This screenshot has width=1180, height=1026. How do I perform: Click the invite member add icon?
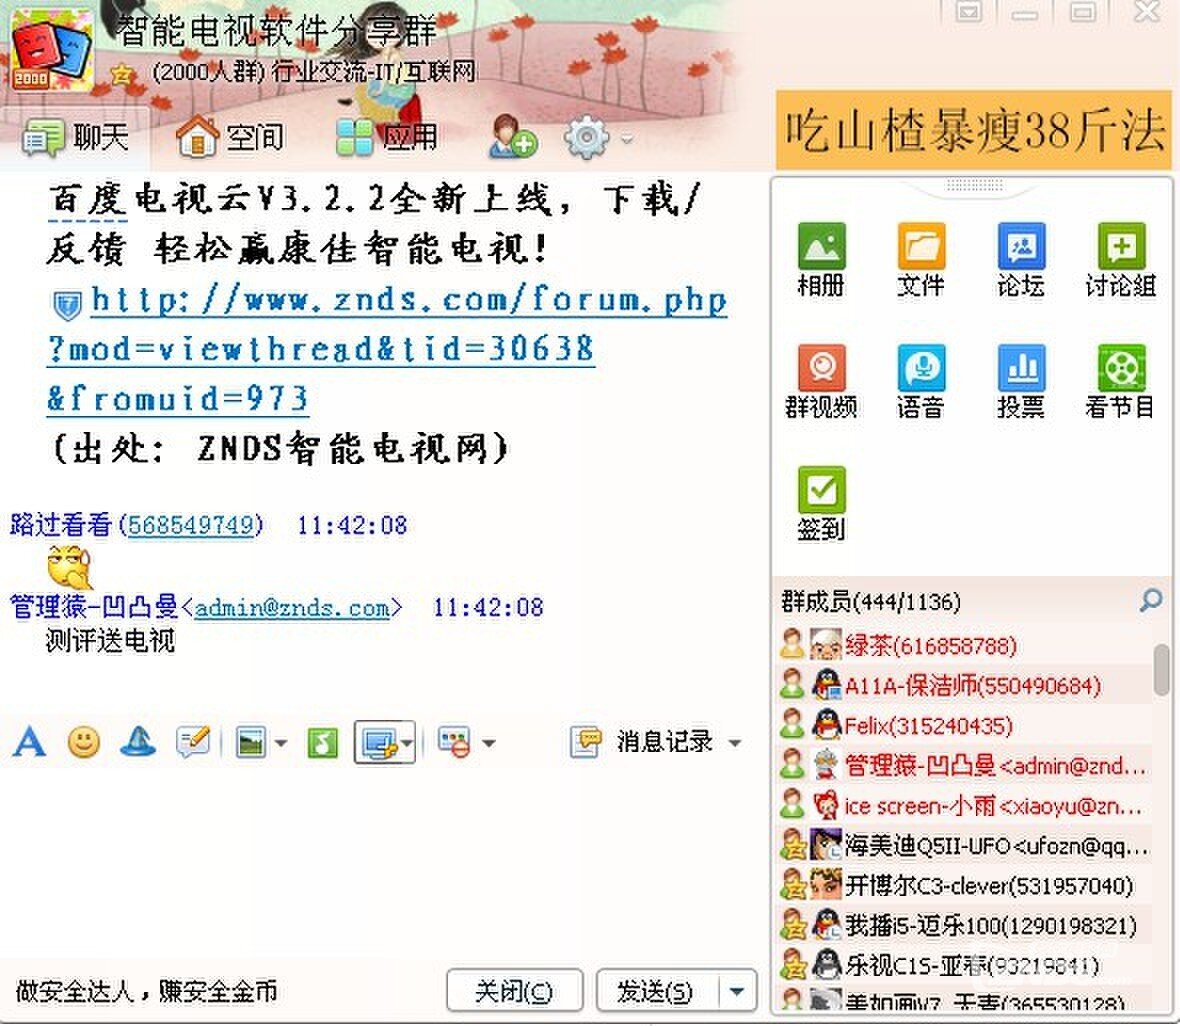(512, 137)
